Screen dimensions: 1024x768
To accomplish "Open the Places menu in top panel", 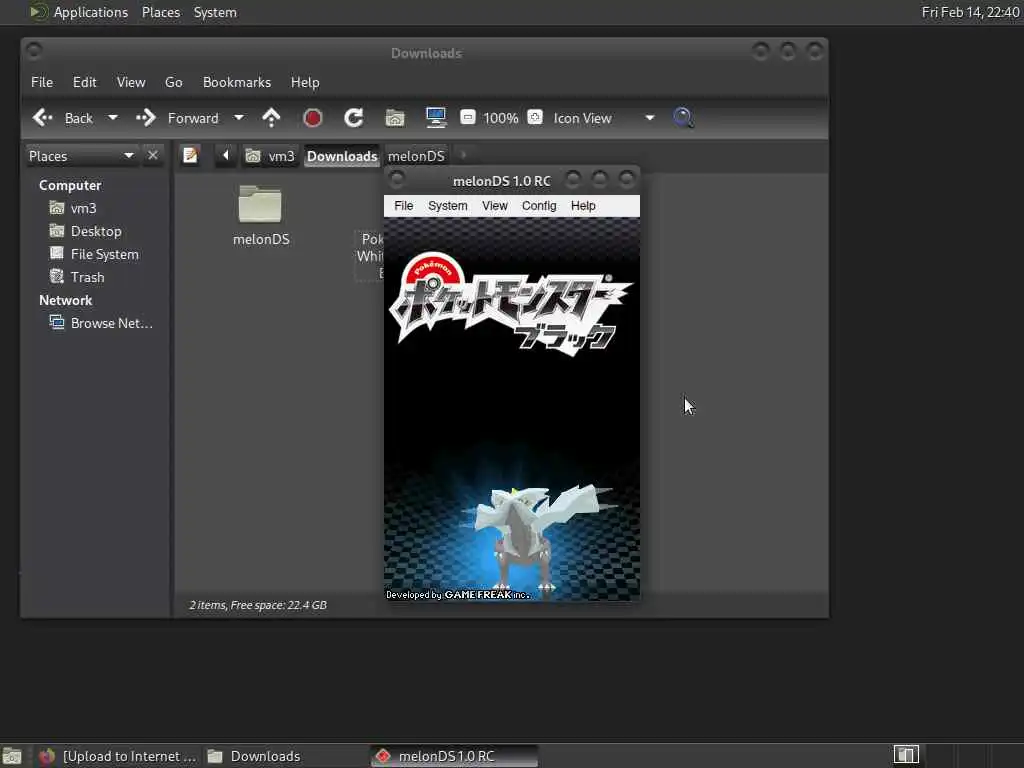I will coord(161,12).
